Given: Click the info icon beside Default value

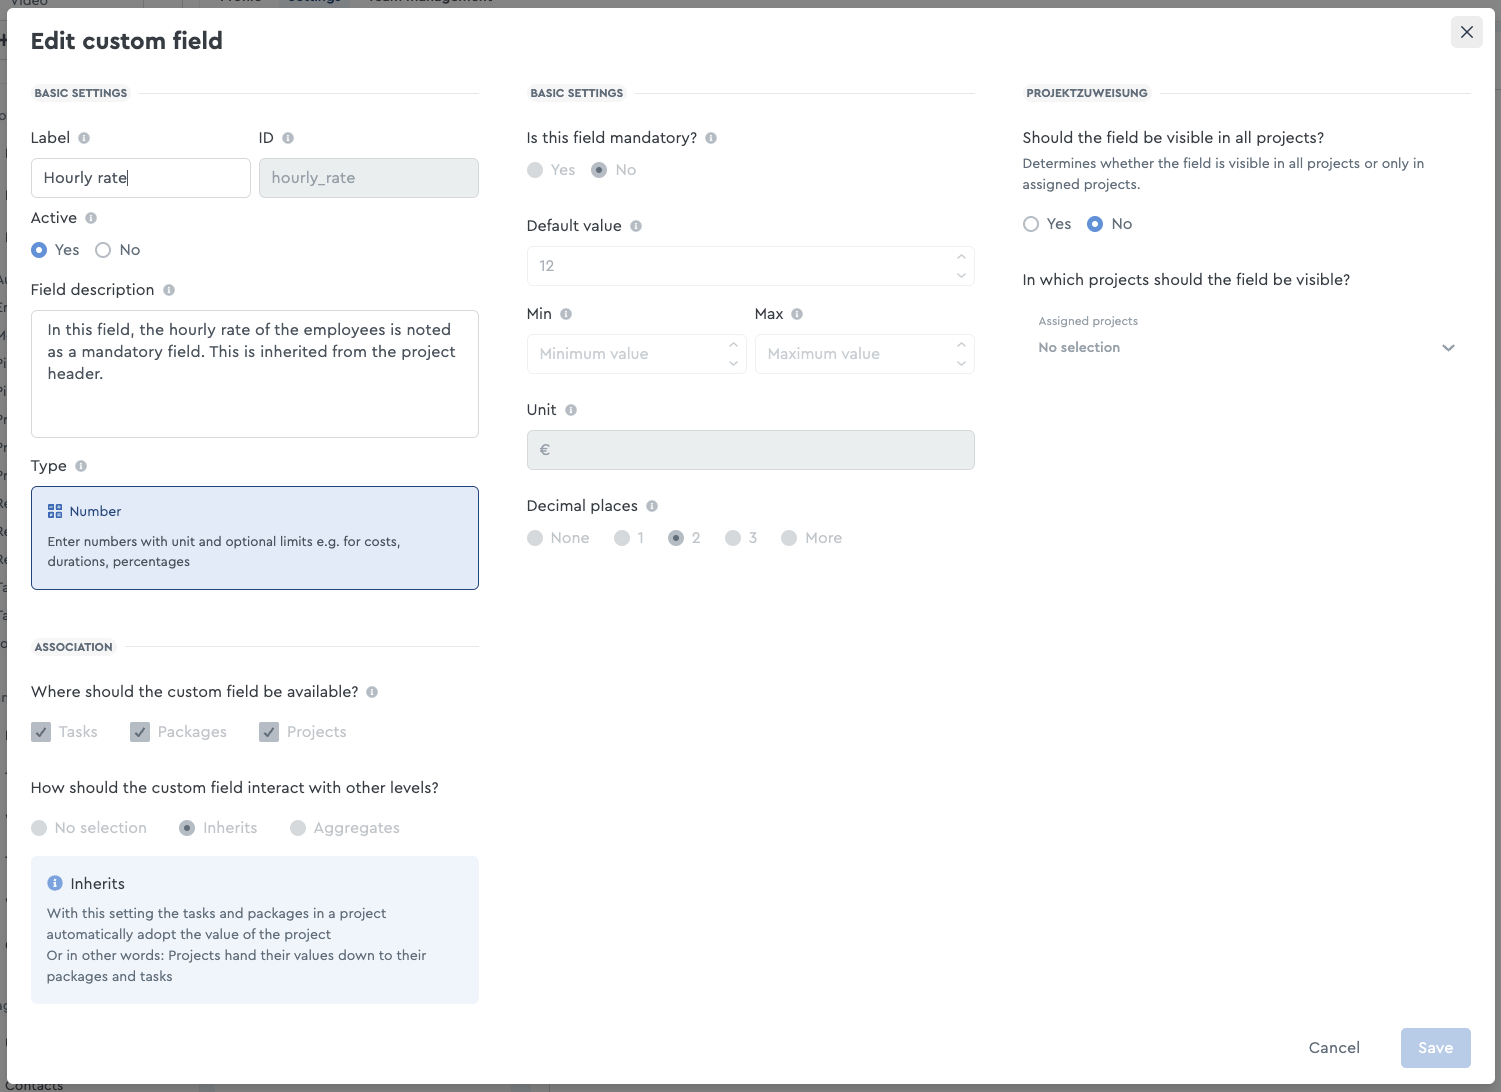Looking at the screenshot, I should coord(636,226).
